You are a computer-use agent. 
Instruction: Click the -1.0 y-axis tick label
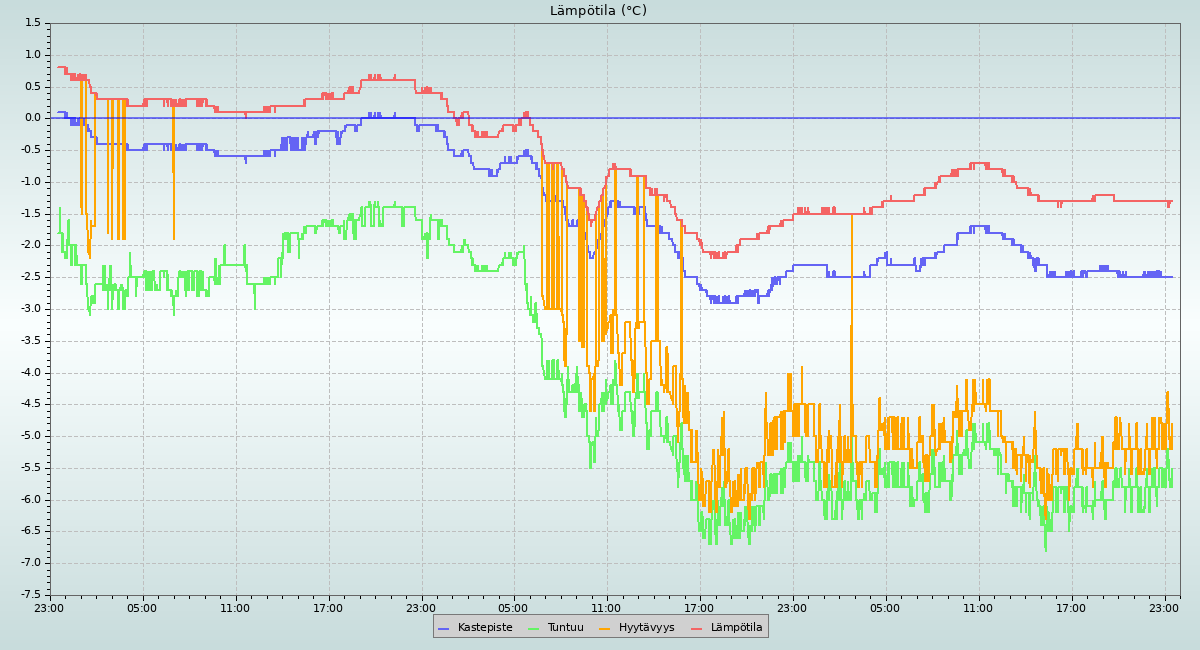[30, 182]
